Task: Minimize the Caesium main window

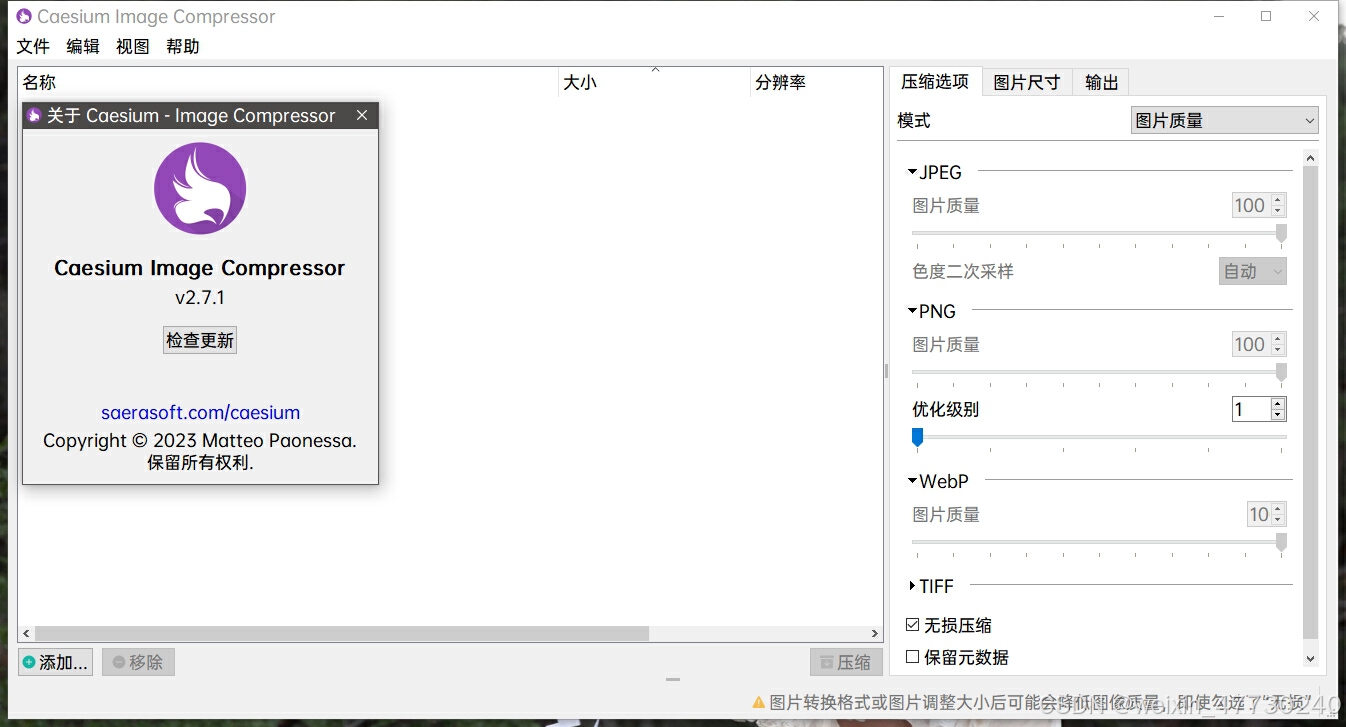Action: [x=1219, y=16]
